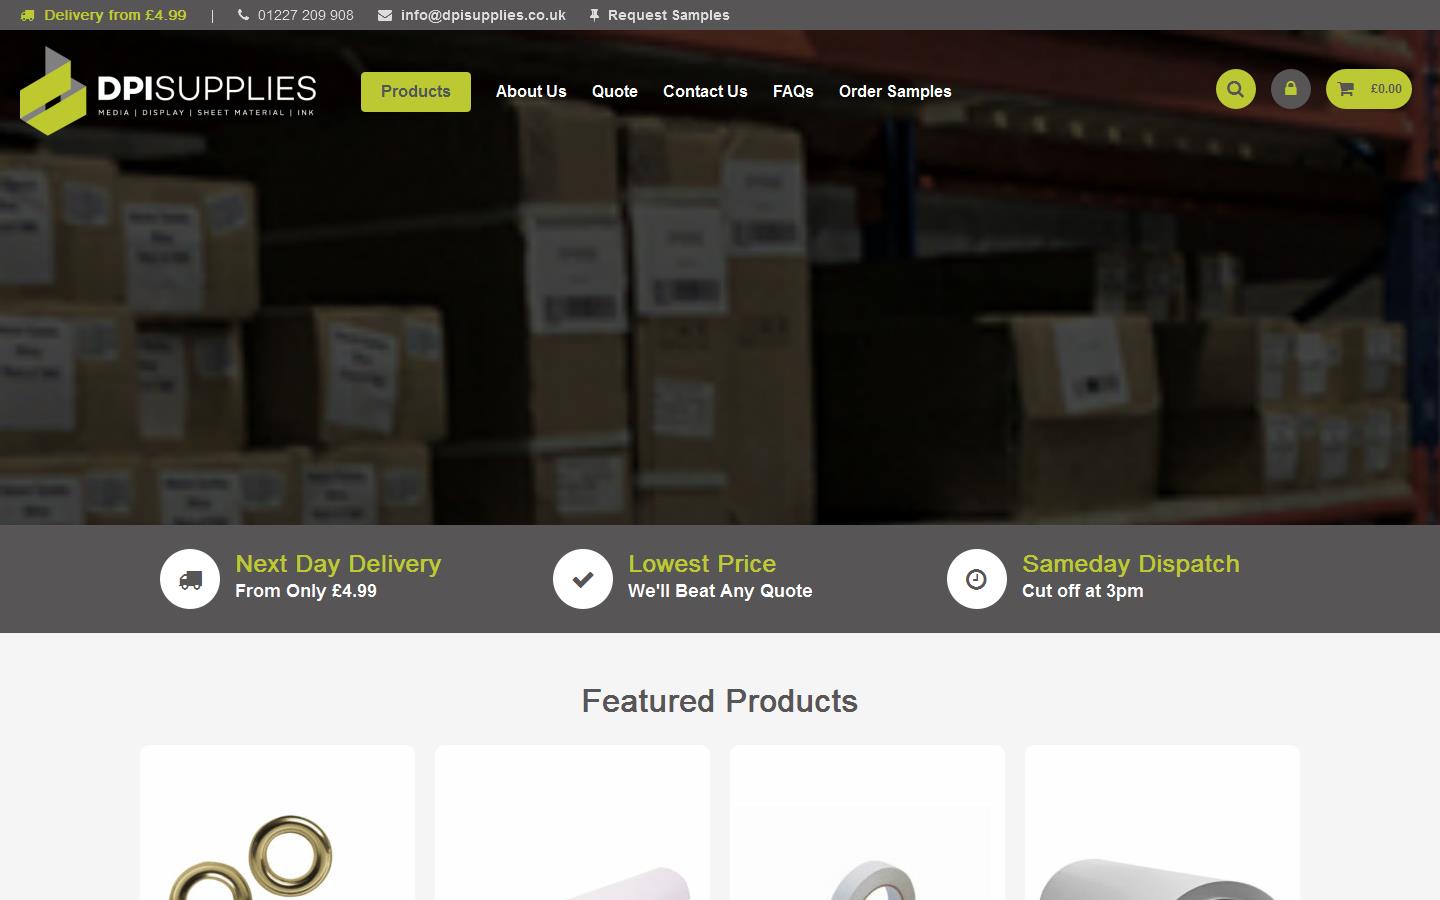Click the Lowest Price checkmark icon
Viewport: 1440px width, 900px height.
[x=583, y=579]
